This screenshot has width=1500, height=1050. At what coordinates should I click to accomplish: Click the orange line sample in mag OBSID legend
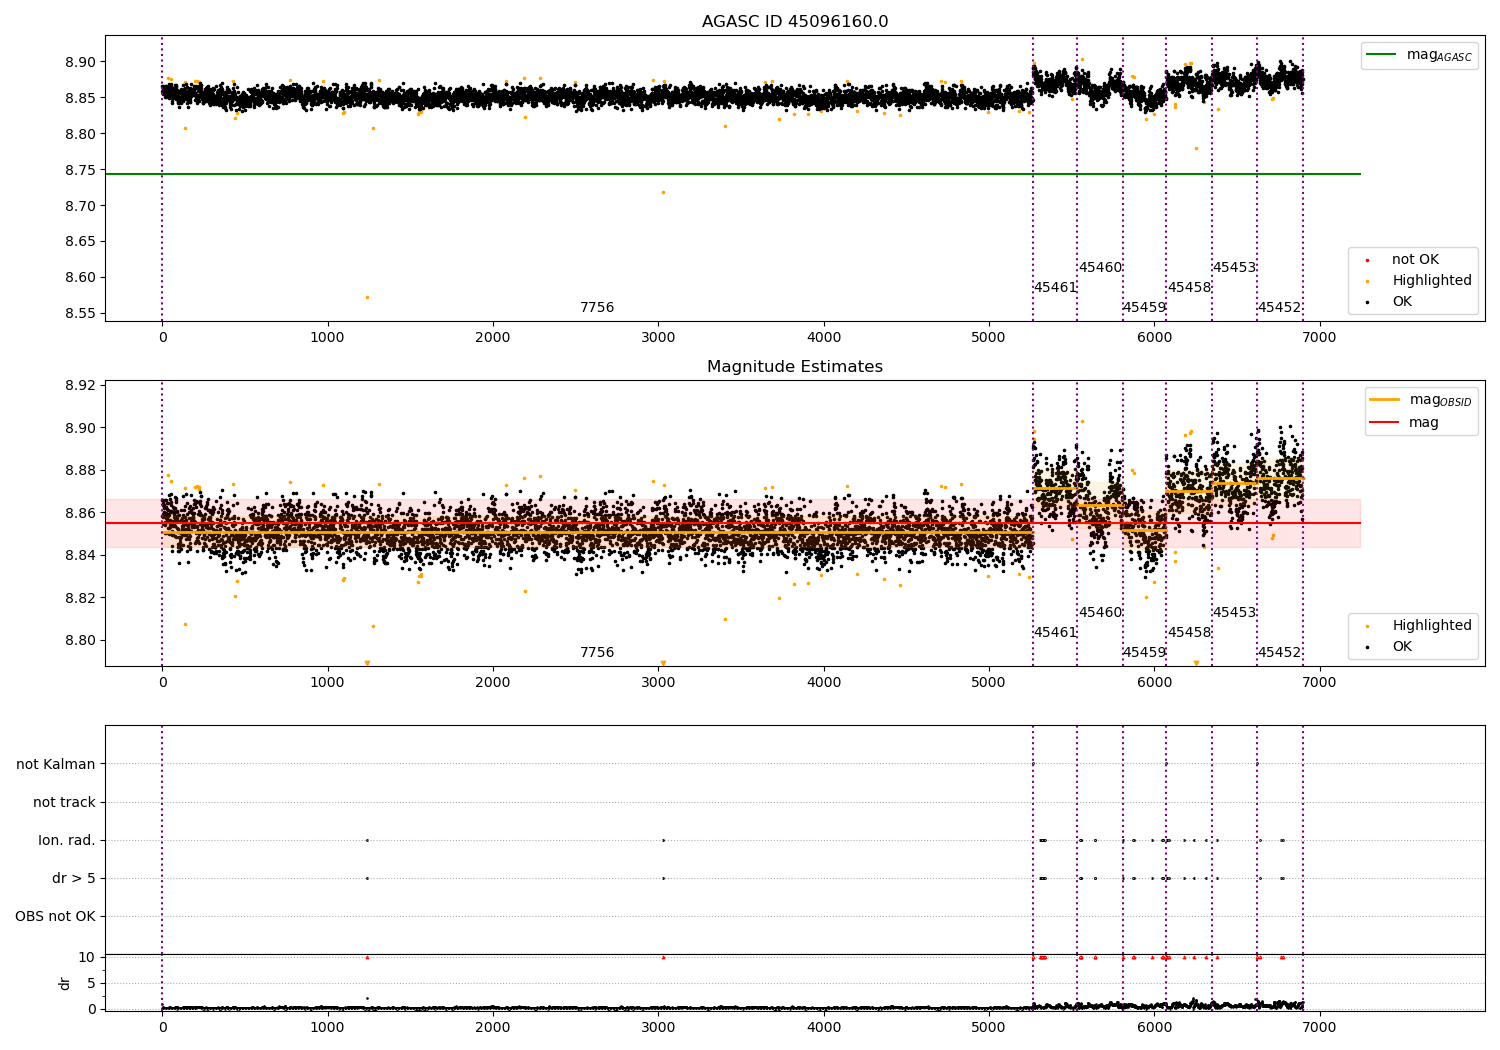(1385, 400)
